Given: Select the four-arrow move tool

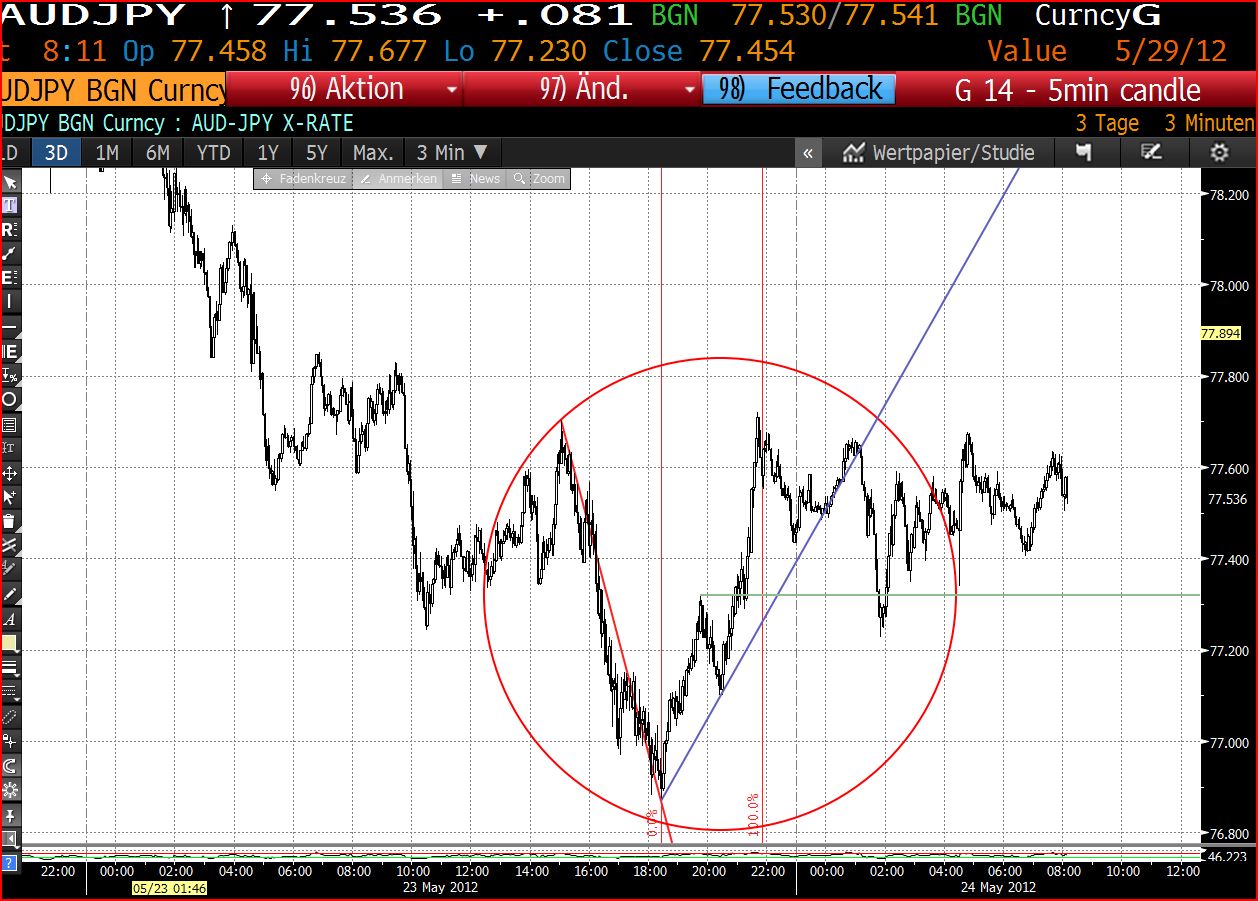Looking at the screenshot, I should [x=12, y=471].
